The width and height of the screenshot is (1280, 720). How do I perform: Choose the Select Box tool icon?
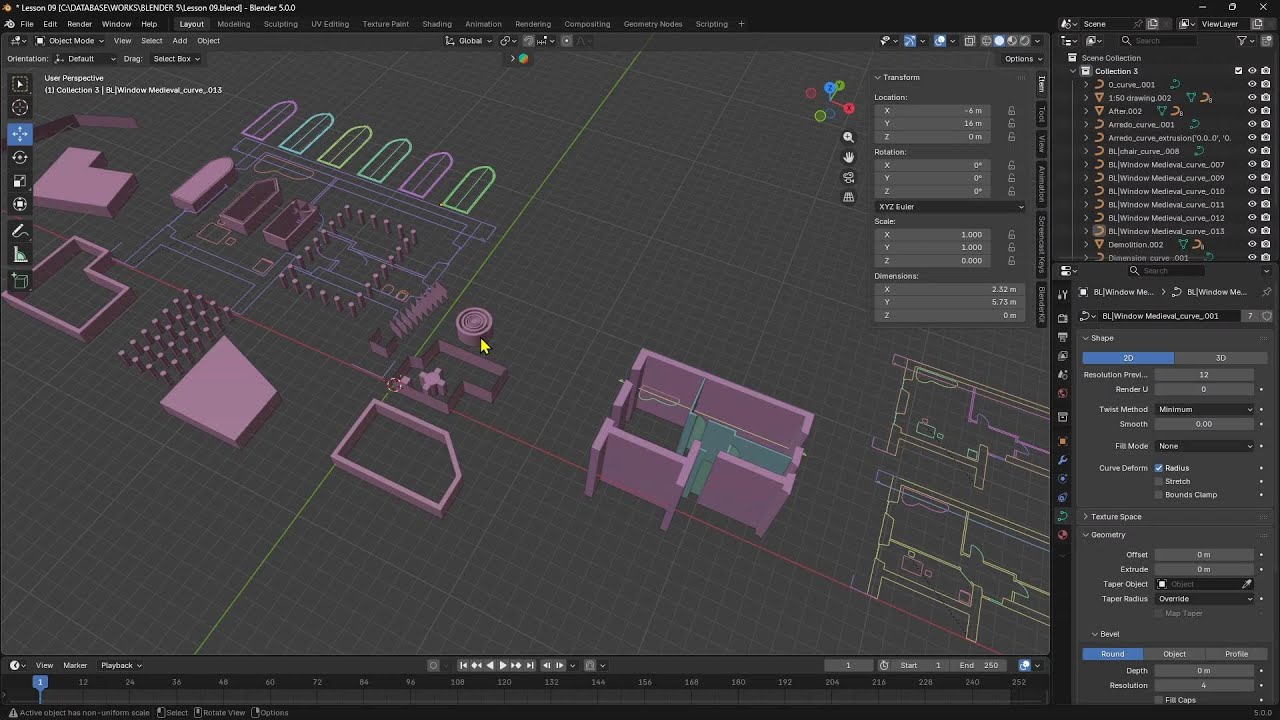coord(20,84)
